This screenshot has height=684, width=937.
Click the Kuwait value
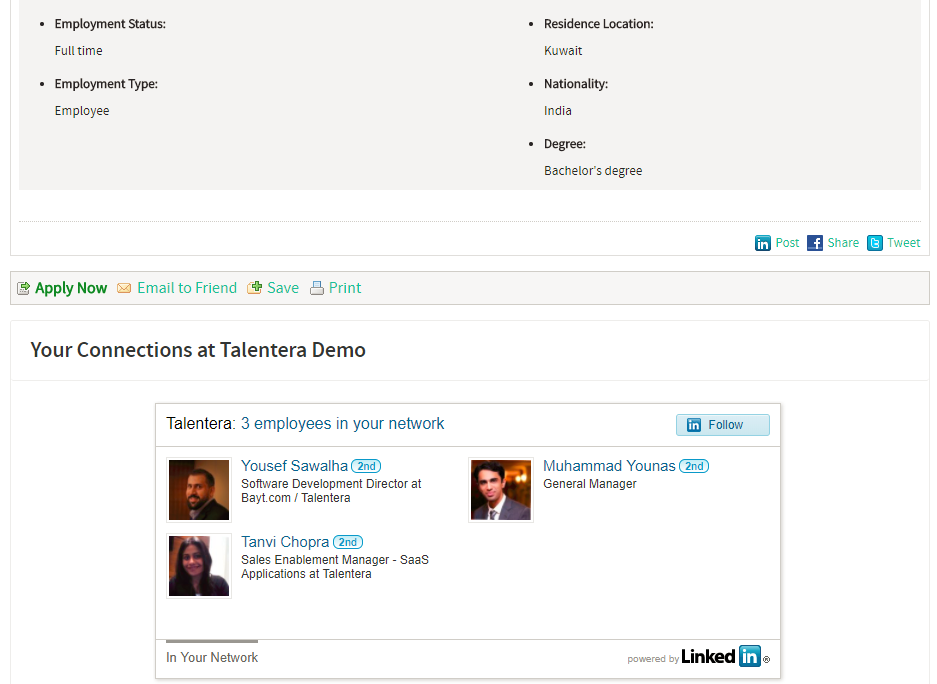563,51
